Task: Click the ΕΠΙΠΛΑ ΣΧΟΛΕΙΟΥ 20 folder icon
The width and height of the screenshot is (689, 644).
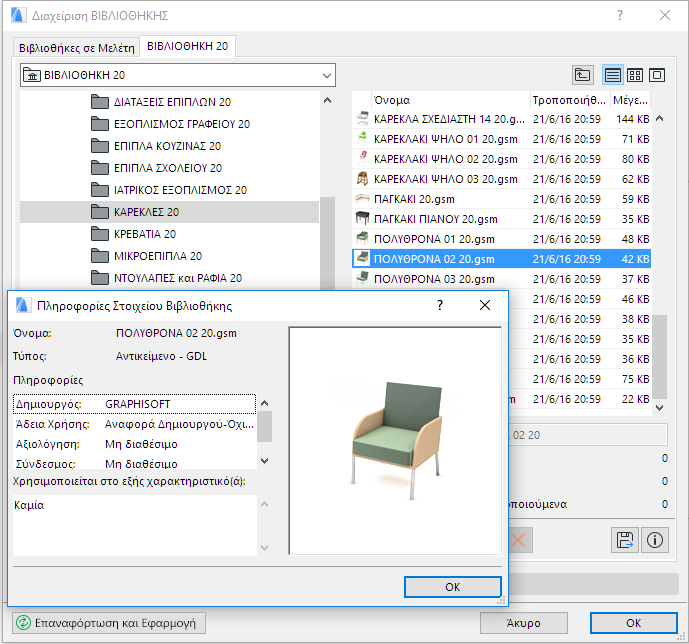Action: 100,168
